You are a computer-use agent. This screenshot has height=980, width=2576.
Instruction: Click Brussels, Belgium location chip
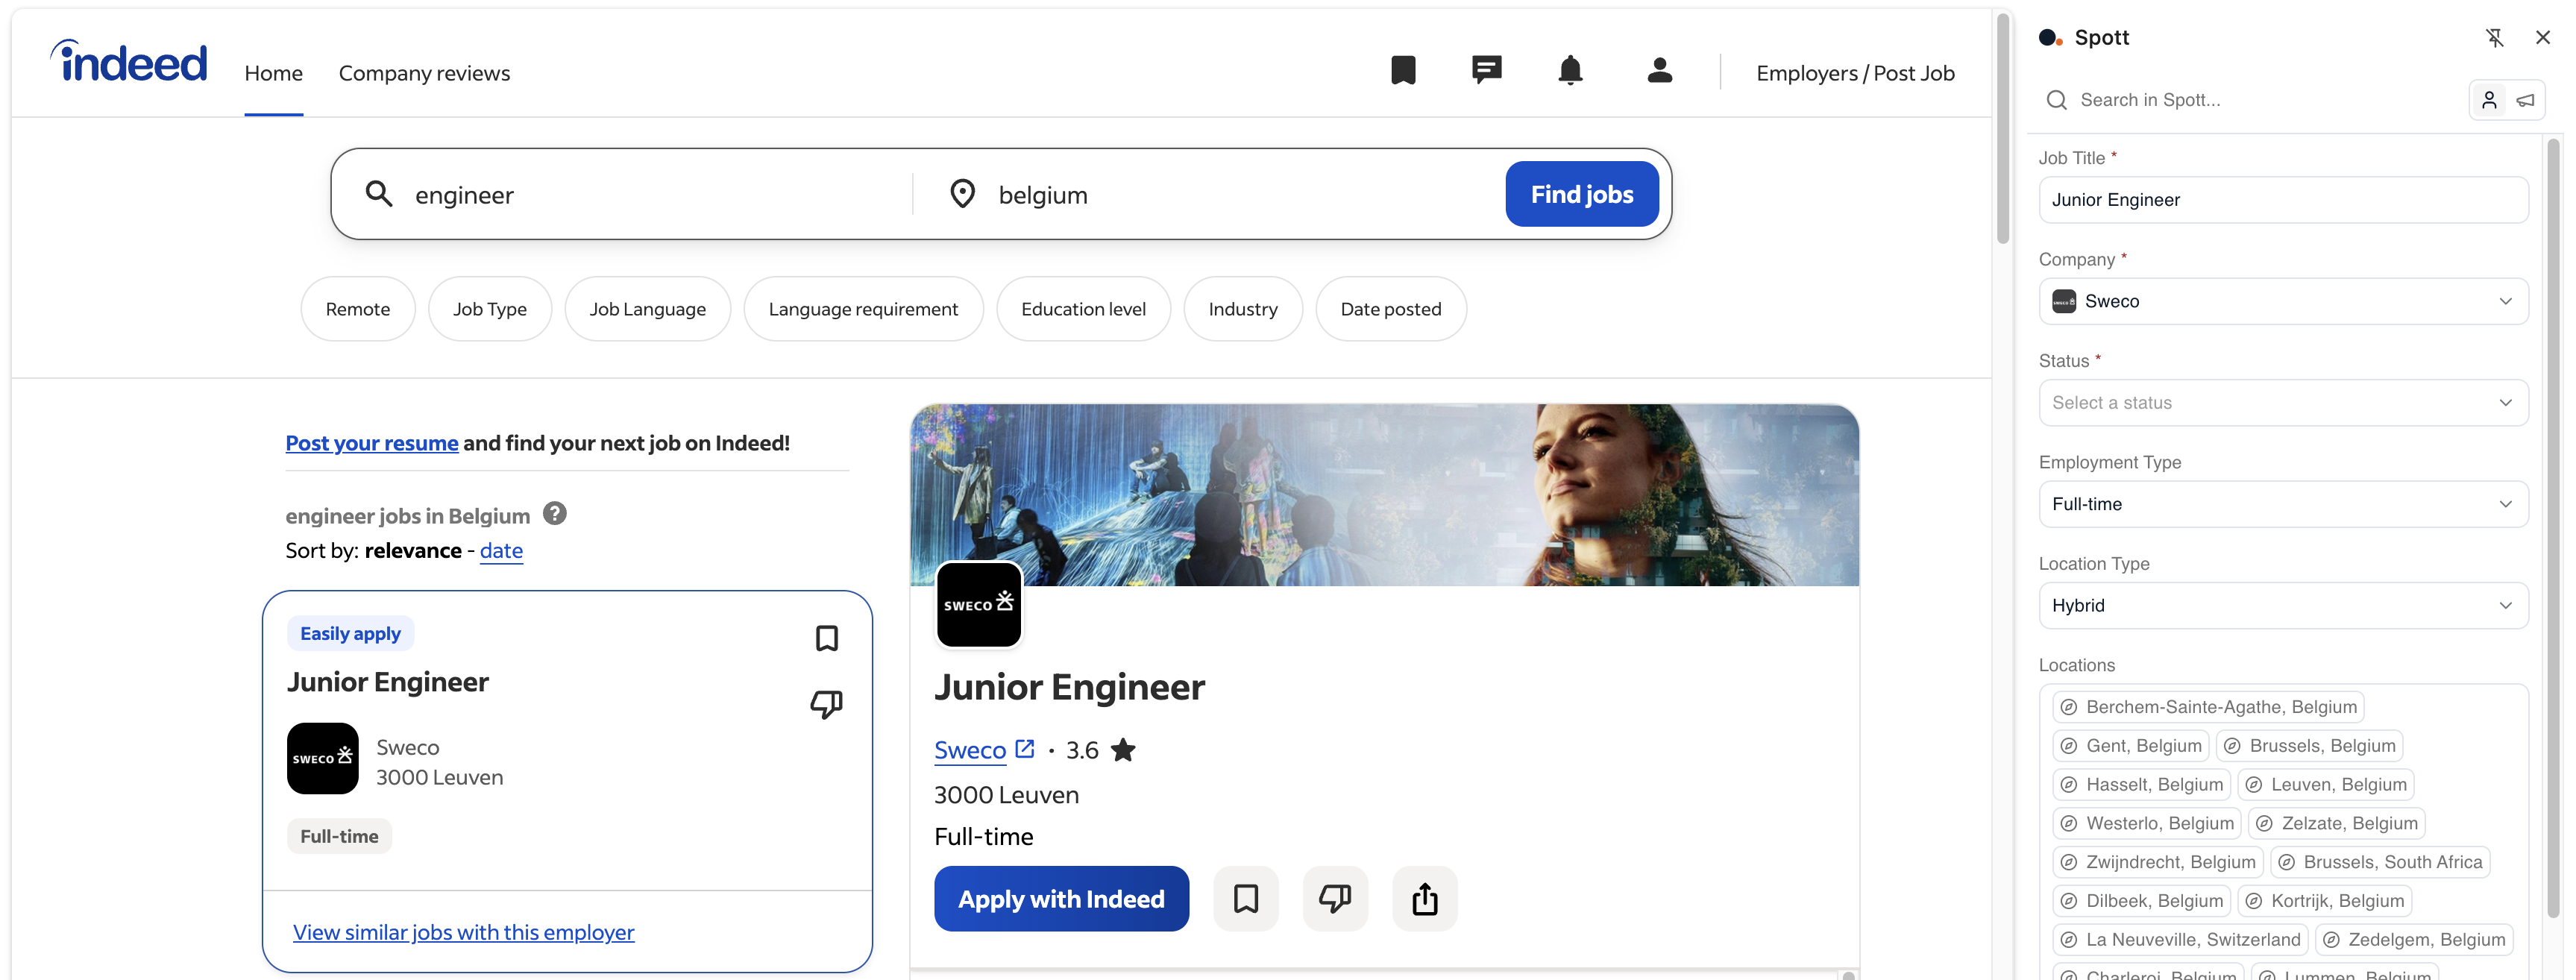point(2309,746)
